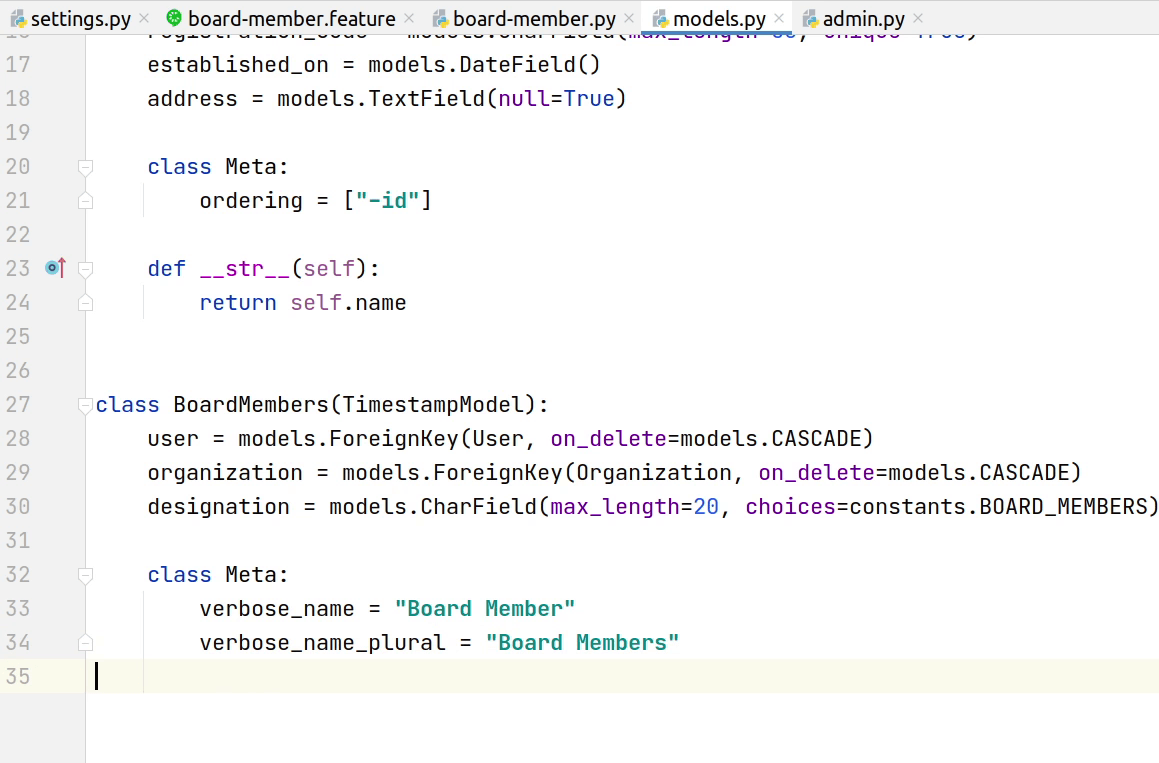
Task: Click line number 28 in the gutter
Action: coord(18,438)
